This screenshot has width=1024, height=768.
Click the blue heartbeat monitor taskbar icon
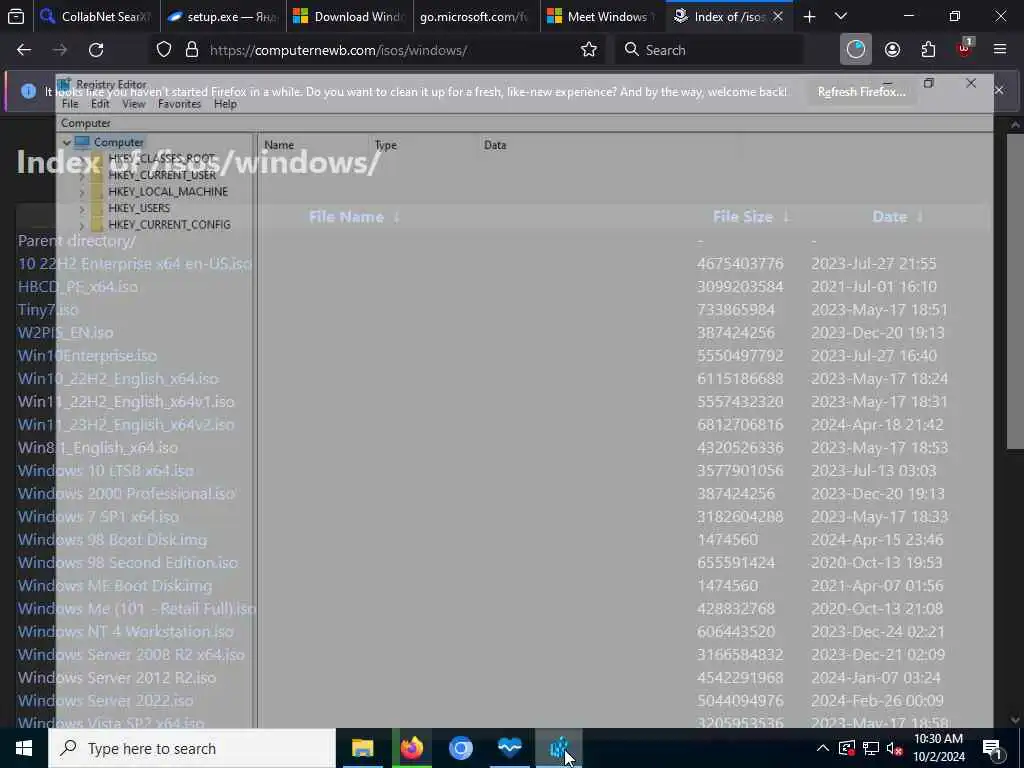click(x=509, y=748)
